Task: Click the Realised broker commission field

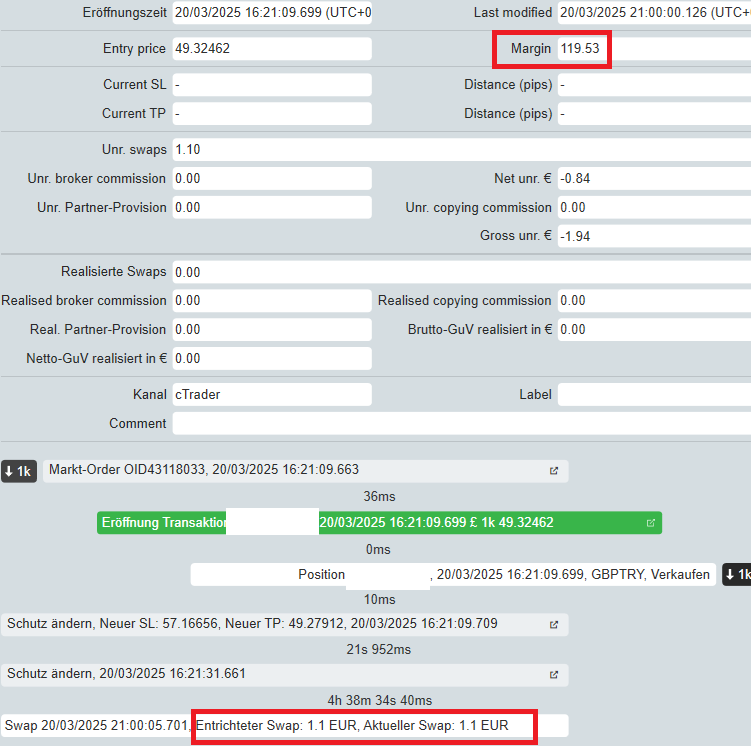Action: pyautogui.click(x=272, y=301)
